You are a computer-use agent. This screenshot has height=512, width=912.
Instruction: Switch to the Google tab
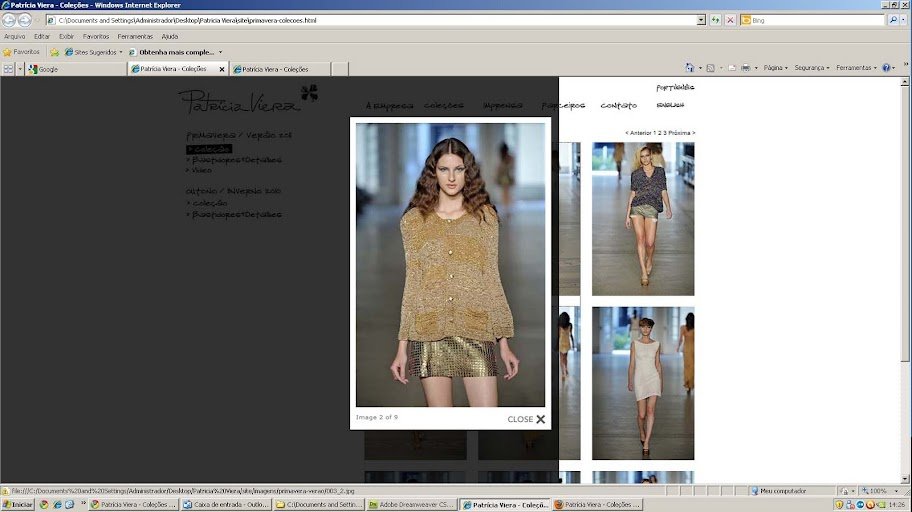click(x=76, y=69)
